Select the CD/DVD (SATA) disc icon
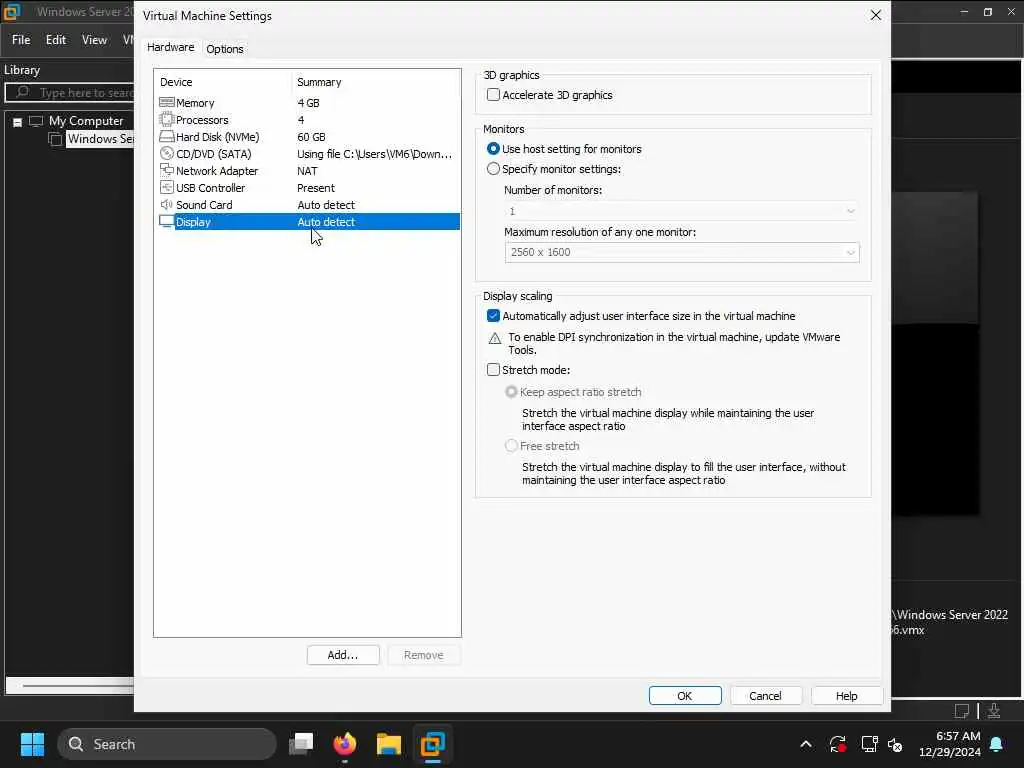 click(167, 153)
